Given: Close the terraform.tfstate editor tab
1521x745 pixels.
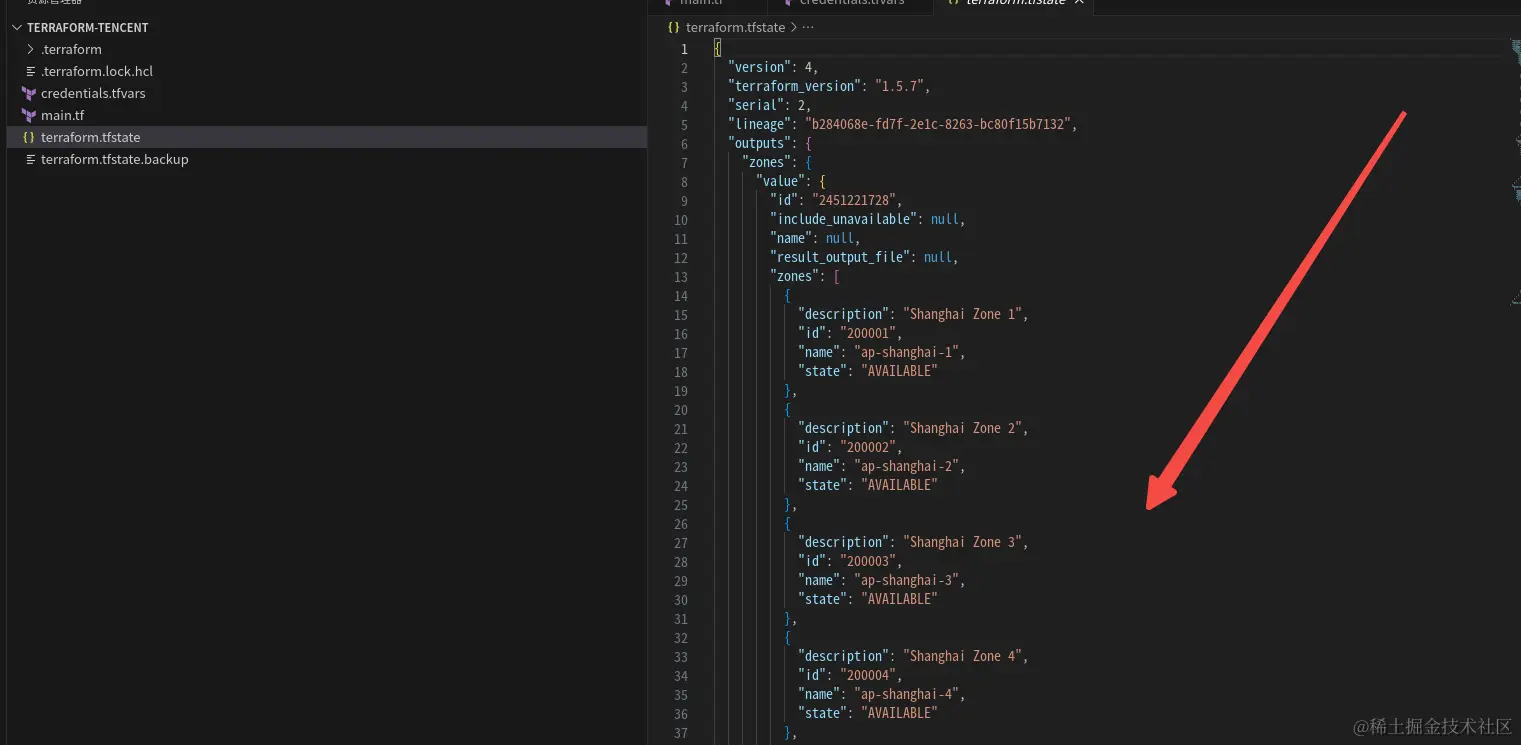Looking at the screenshot, I should (x=1078, y=3).
